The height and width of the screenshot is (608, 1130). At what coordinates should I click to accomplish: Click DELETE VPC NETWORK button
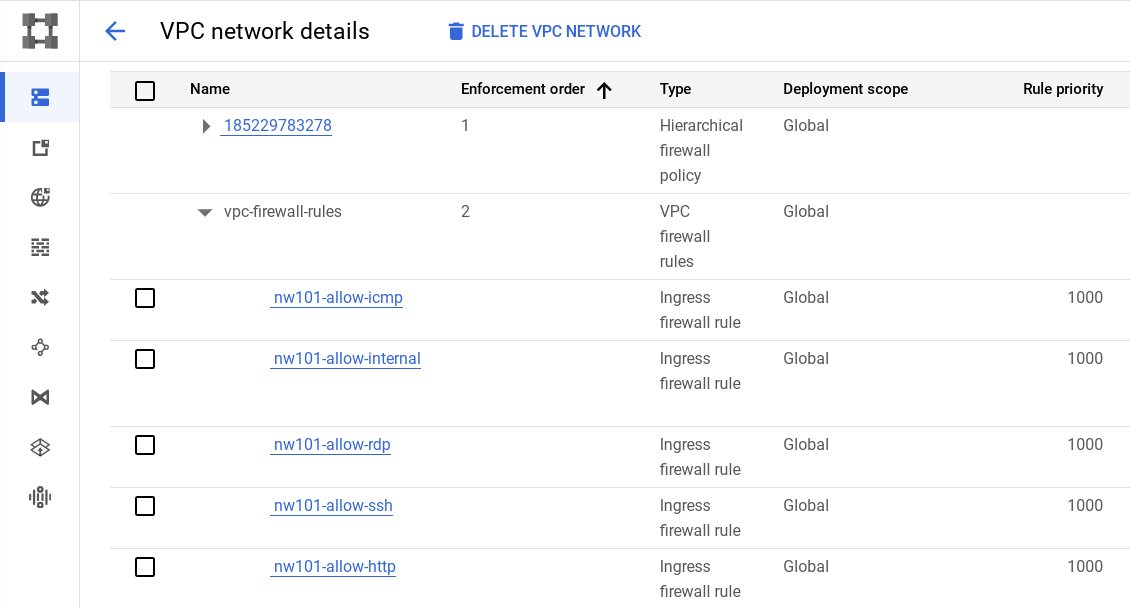(x=544, y=31)
